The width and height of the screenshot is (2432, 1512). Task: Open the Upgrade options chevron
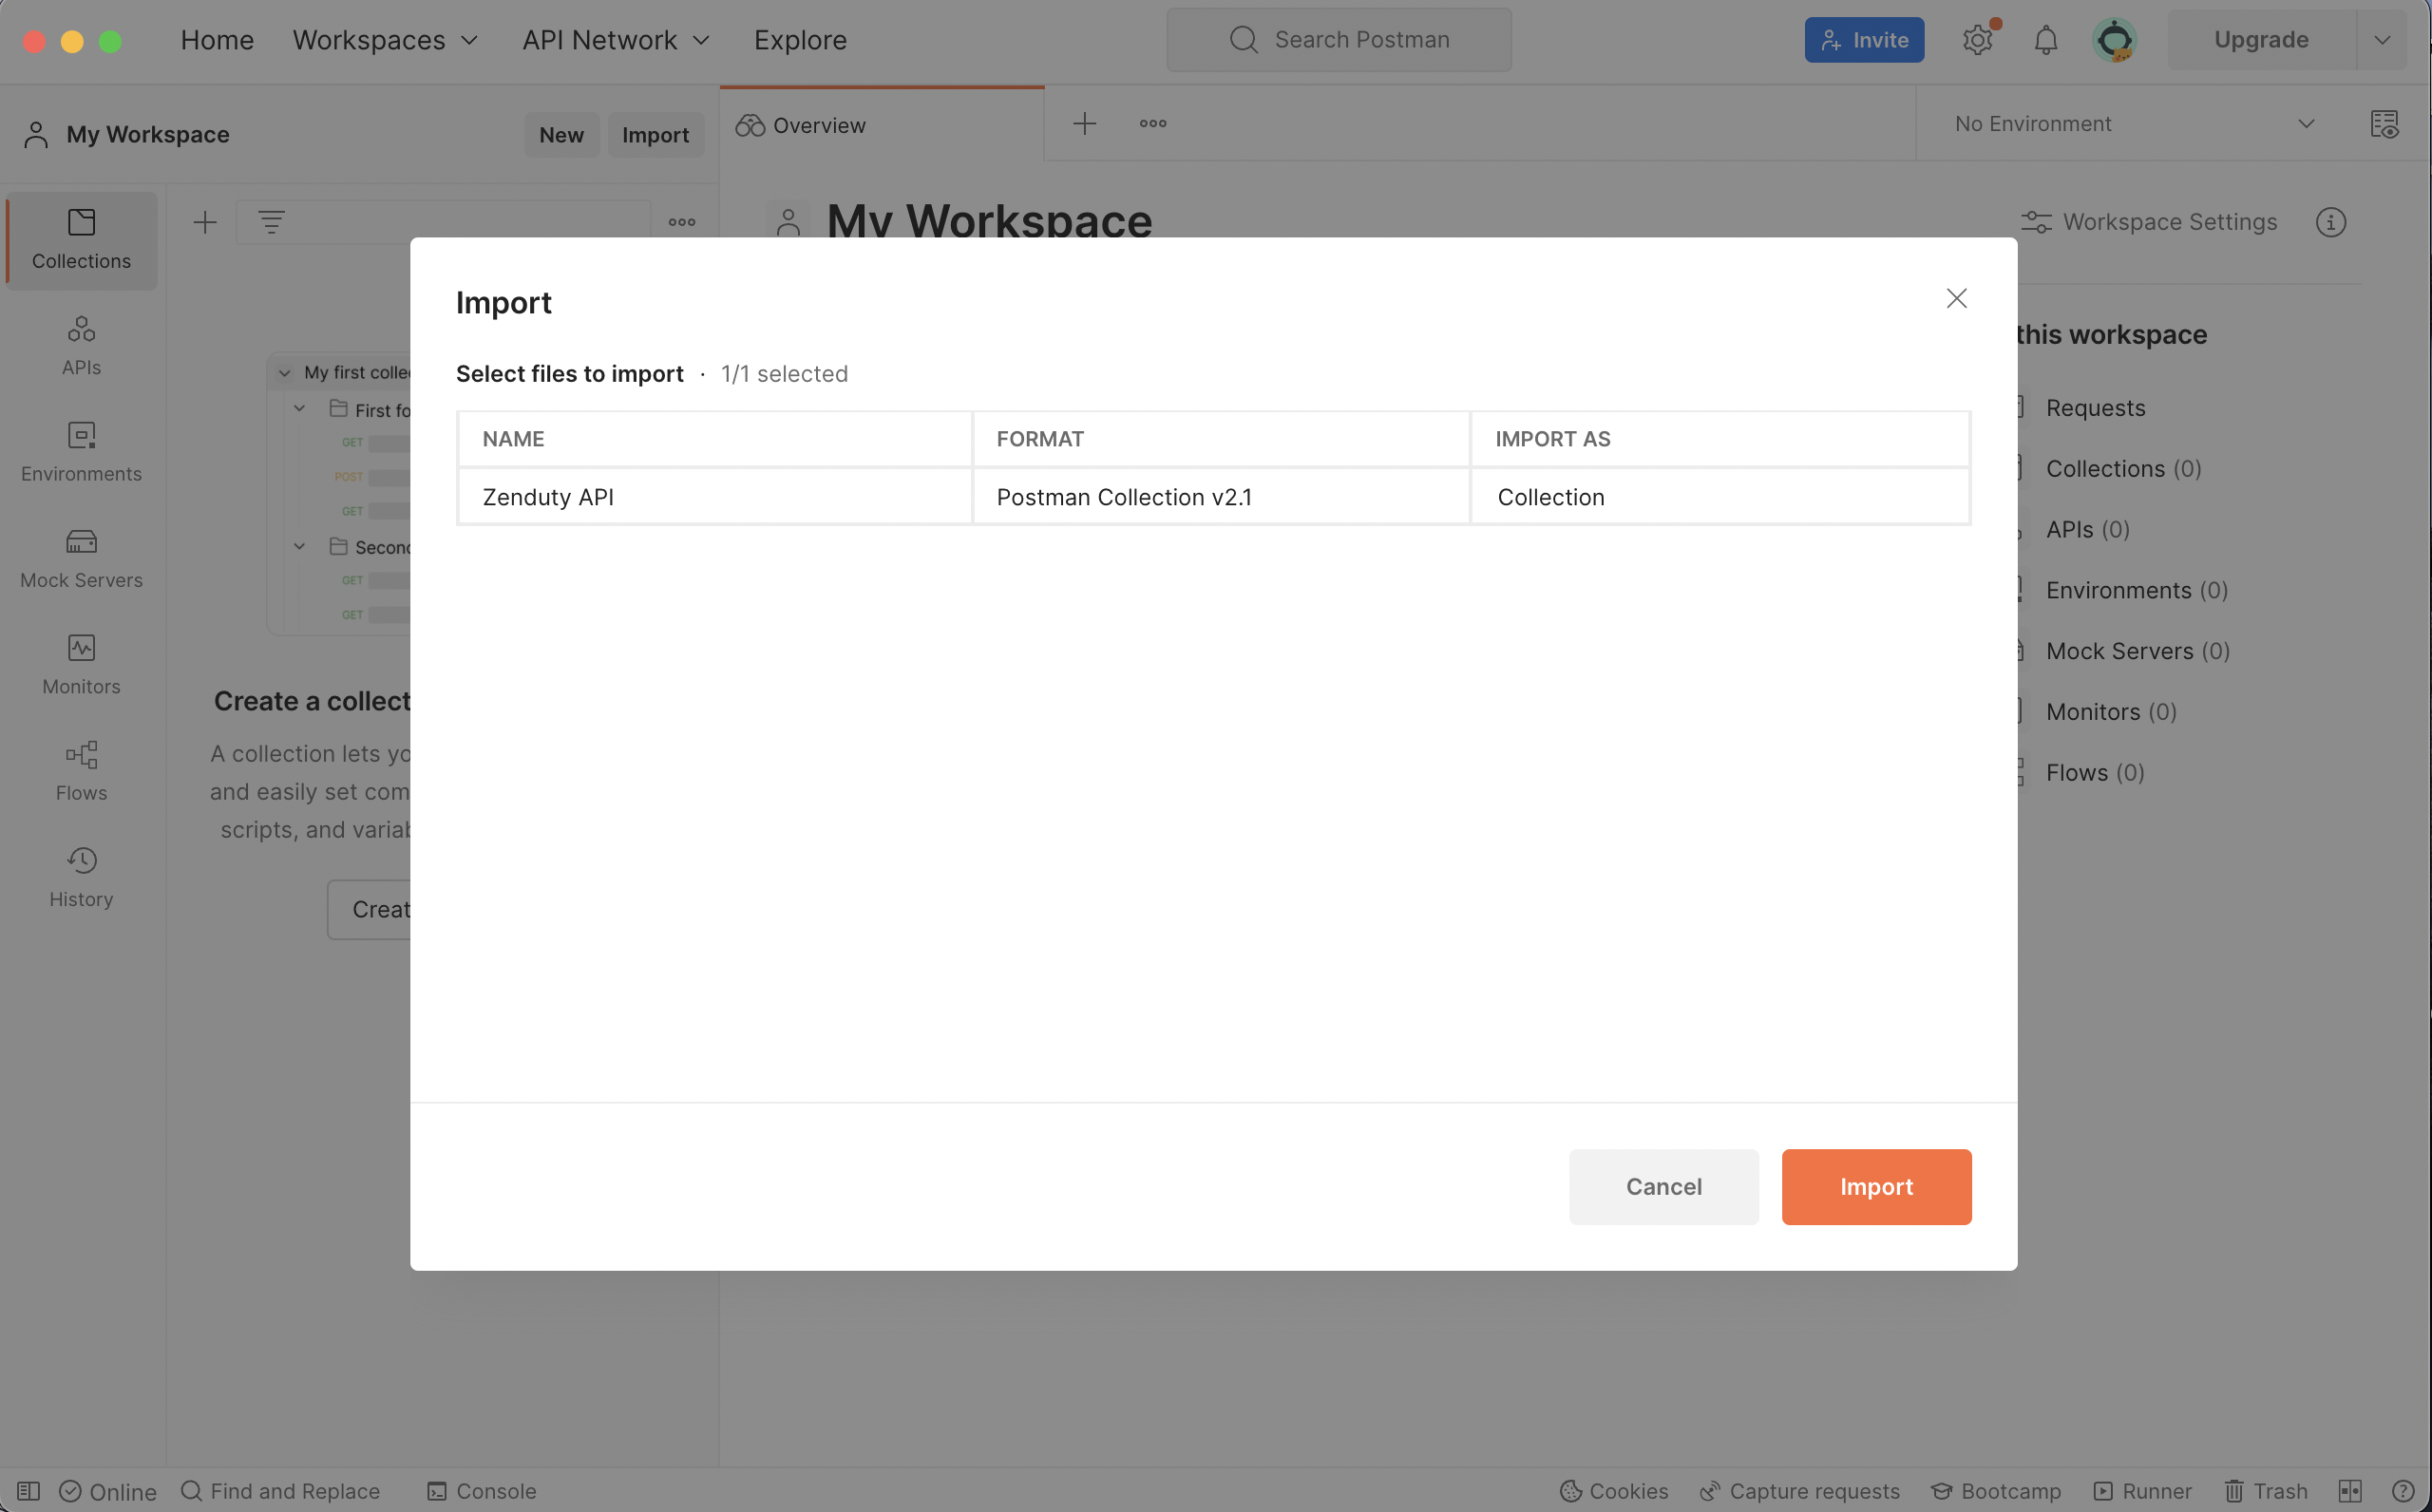2382,40
